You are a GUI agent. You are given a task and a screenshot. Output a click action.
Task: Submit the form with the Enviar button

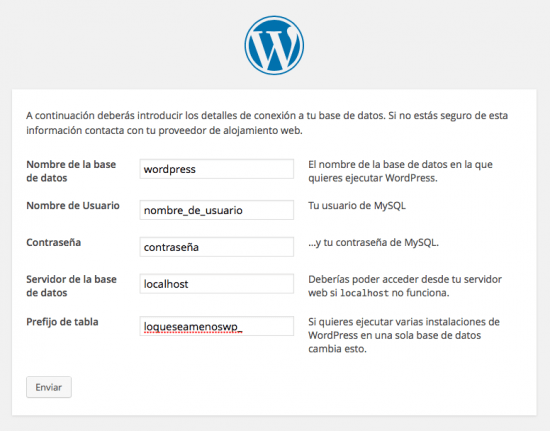[49, 387]
